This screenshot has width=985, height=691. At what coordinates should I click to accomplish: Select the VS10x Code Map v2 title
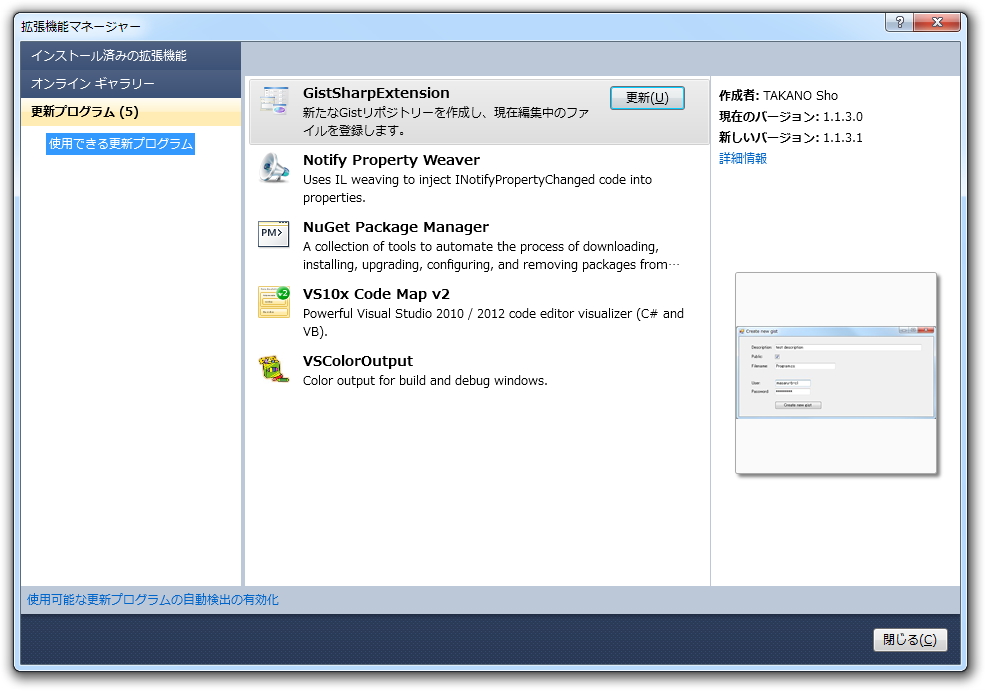point(376,294)
